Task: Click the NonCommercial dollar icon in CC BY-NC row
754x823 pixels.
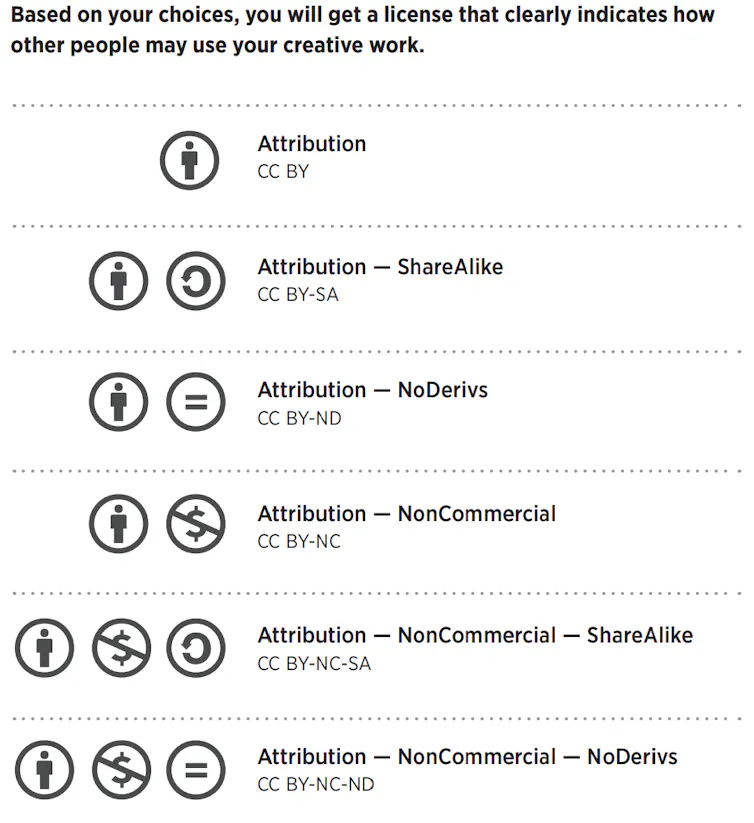Action: tap(196, 525)
